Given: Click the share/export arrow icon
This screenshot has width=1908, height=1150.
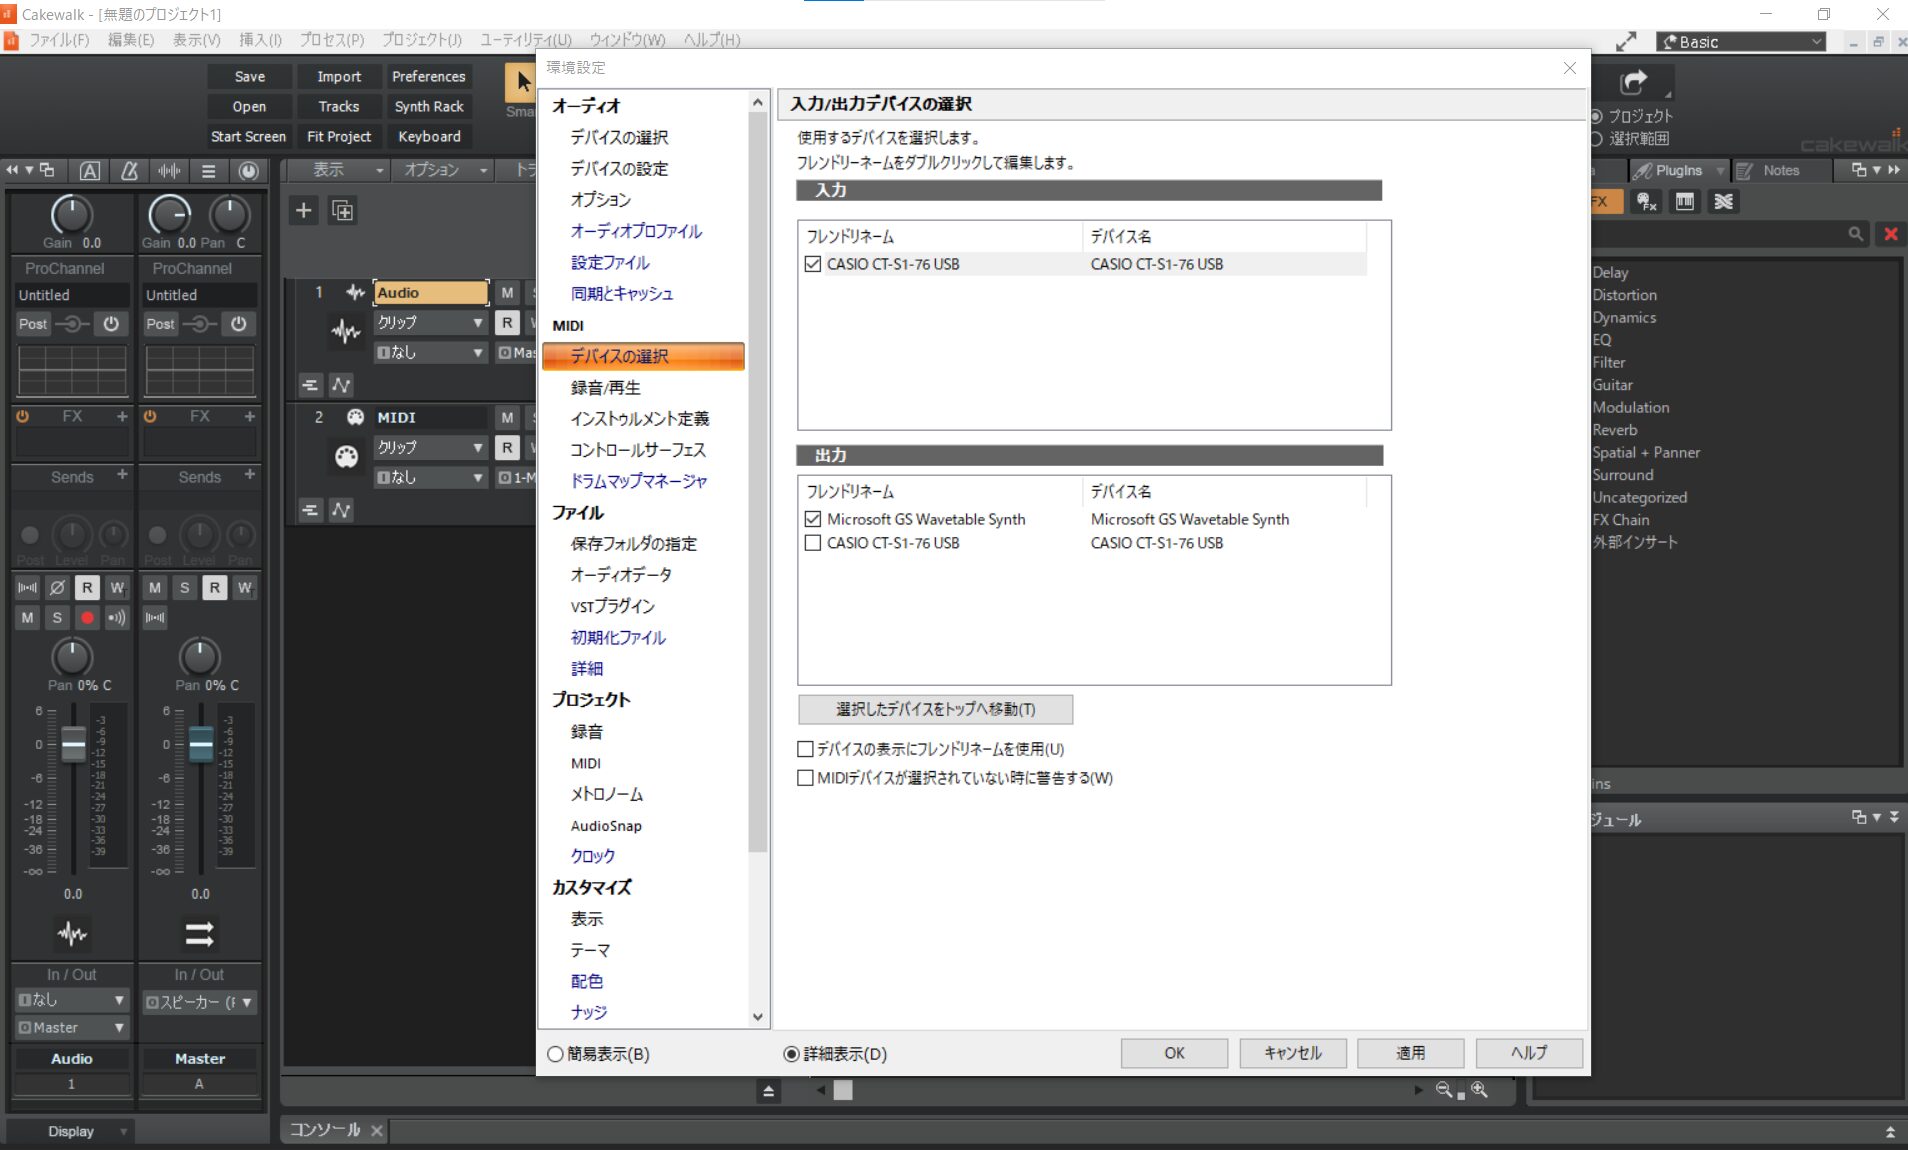Looking at the screenshot, I should point(1633,81).
